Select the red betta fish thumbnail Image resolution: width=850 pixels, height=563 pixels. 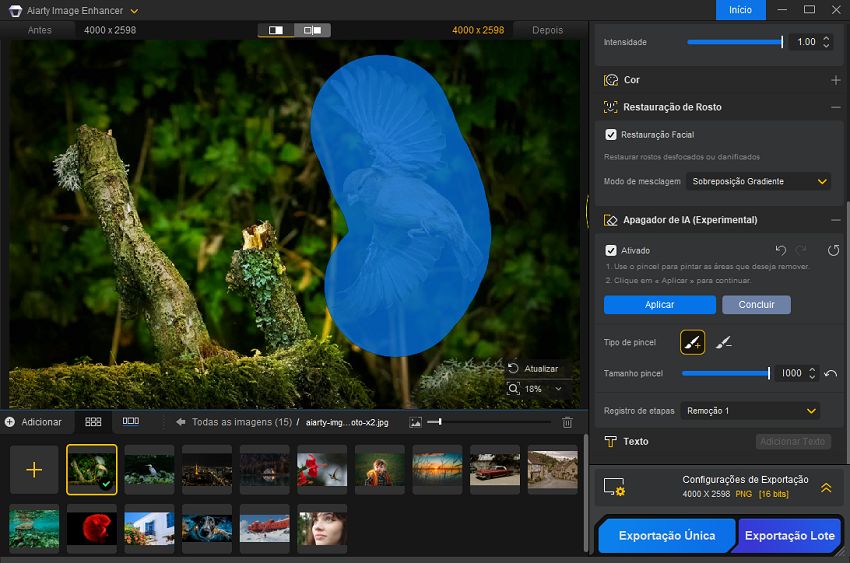92,528
